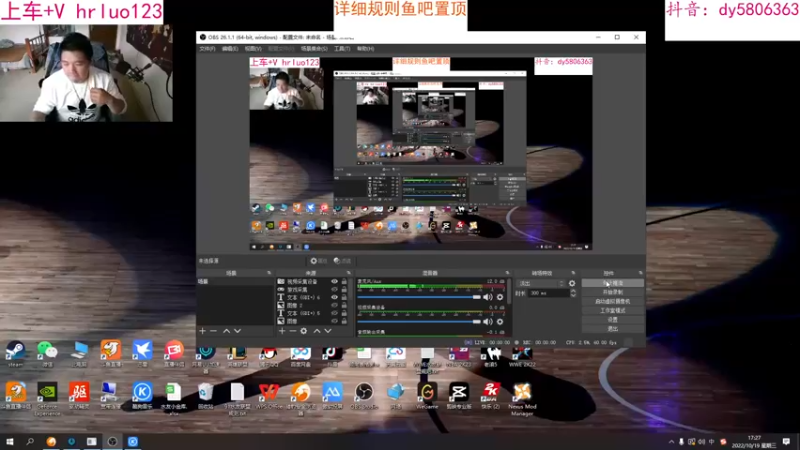Add a new source with the plus icon
Viewport: 800px width, 450px height.
pyautogui.click(x=282, y=331)
